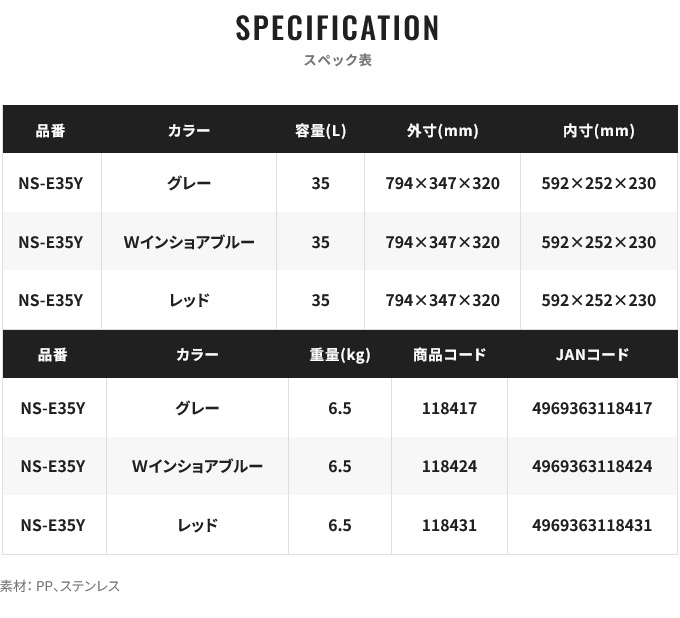Viewport: 680px width, 618px height.
Task: Click product code 118417
Action: click(449, 408)
